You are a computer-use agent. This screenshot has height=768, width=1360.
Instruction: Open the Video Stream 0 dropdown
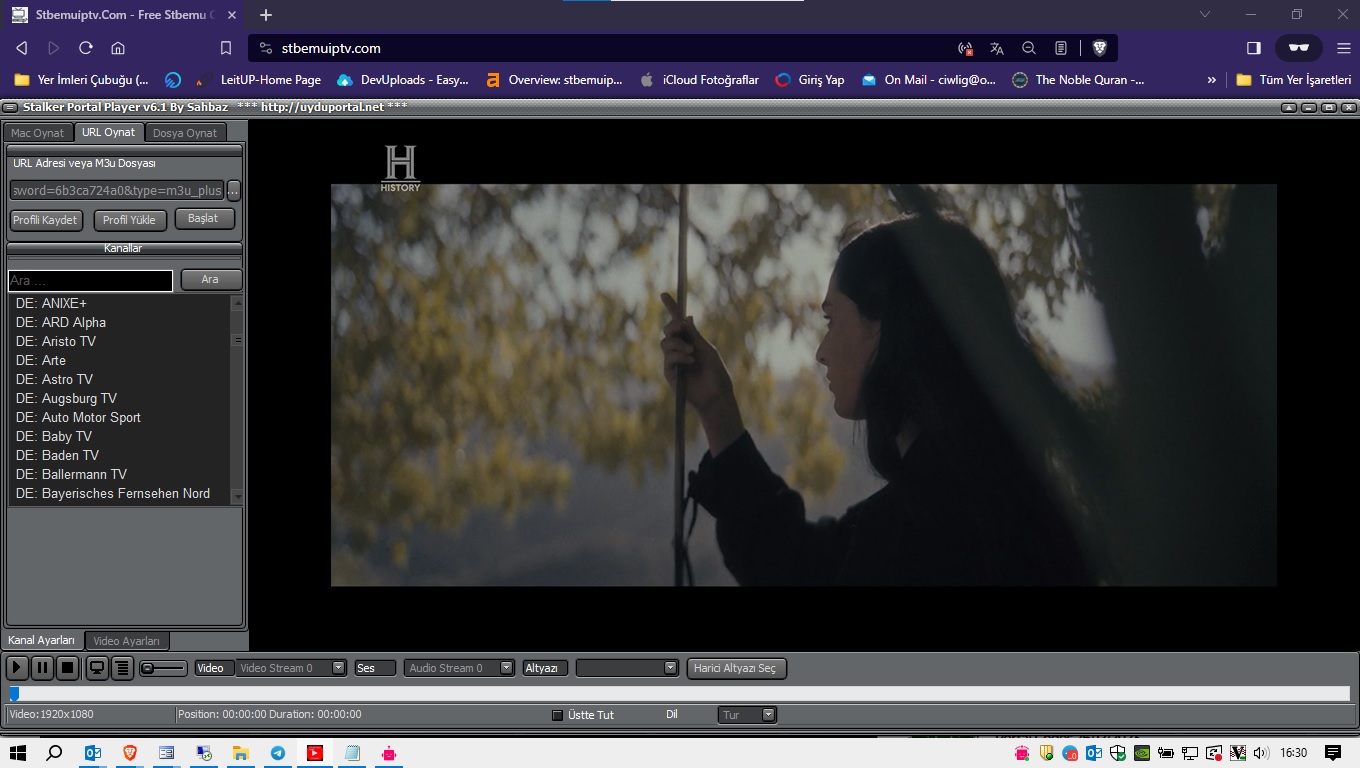click(292, 668)
